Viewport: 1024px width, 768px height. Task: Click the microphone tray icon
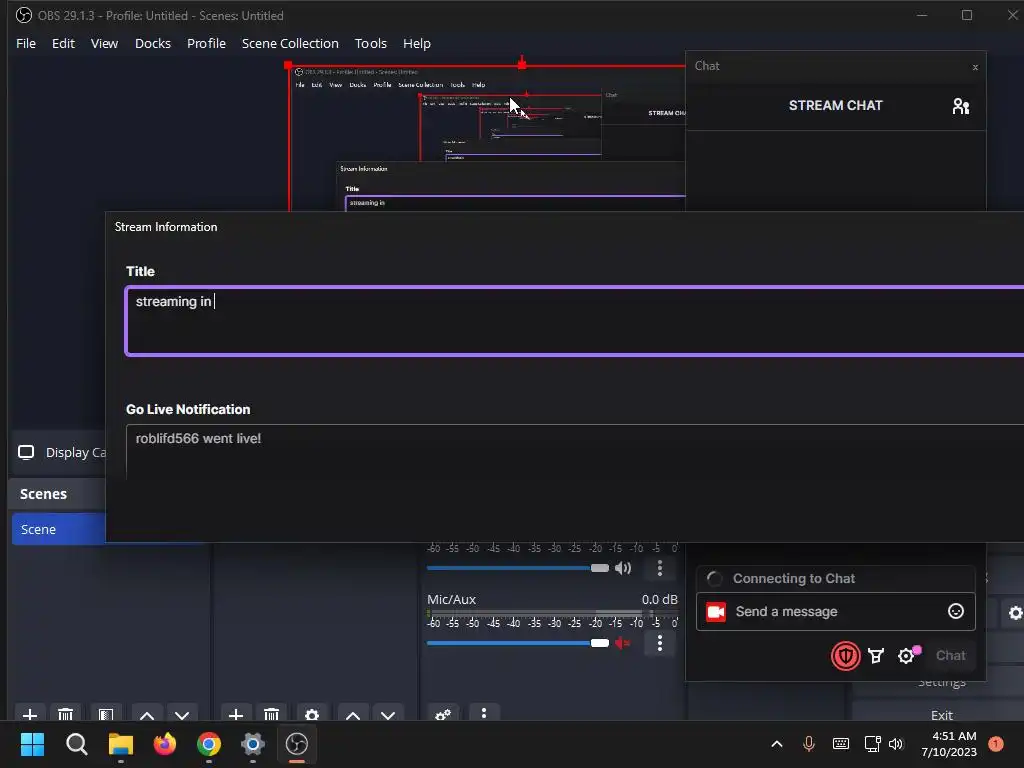point(808,744)
